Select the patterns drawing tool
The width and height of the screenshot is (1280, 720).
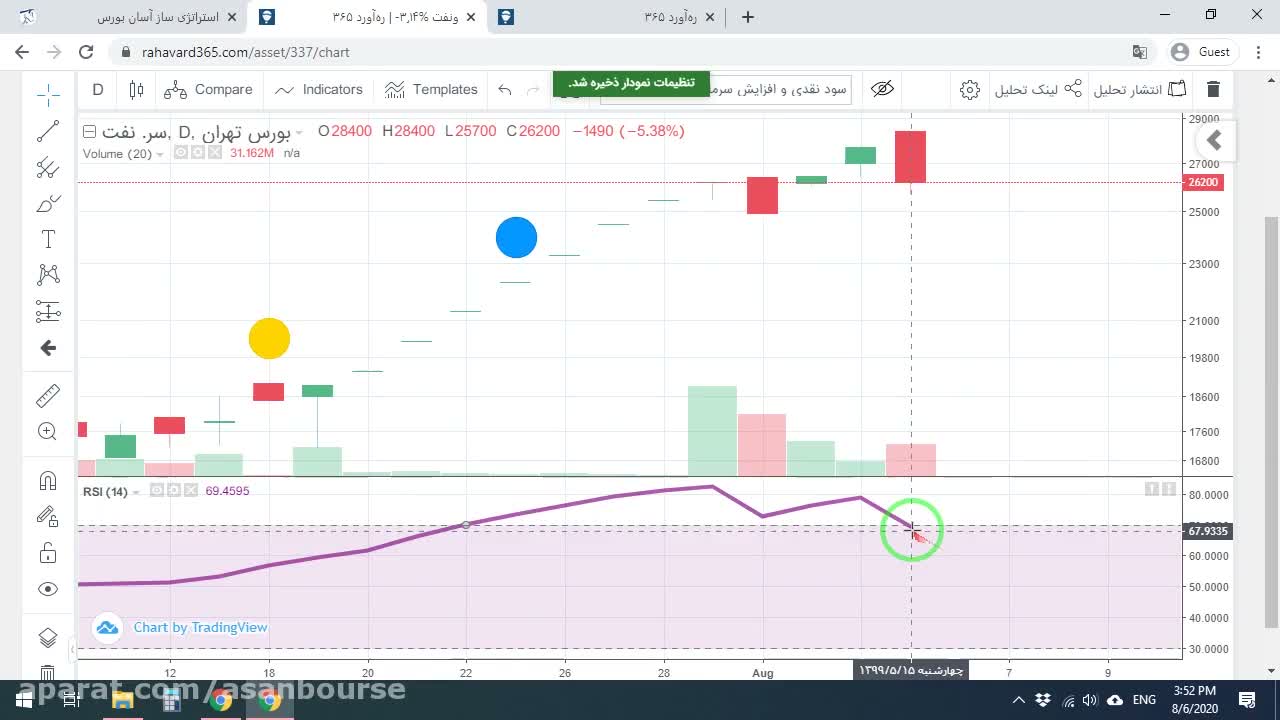[x=48, y=275]
